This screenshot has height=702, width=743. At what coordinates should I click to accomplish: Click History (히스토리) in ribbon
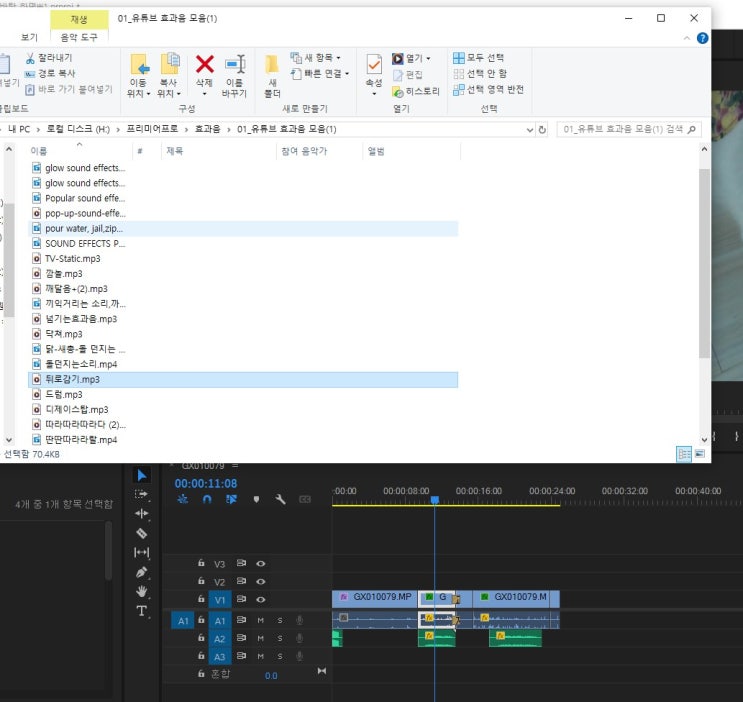[416, 91]
